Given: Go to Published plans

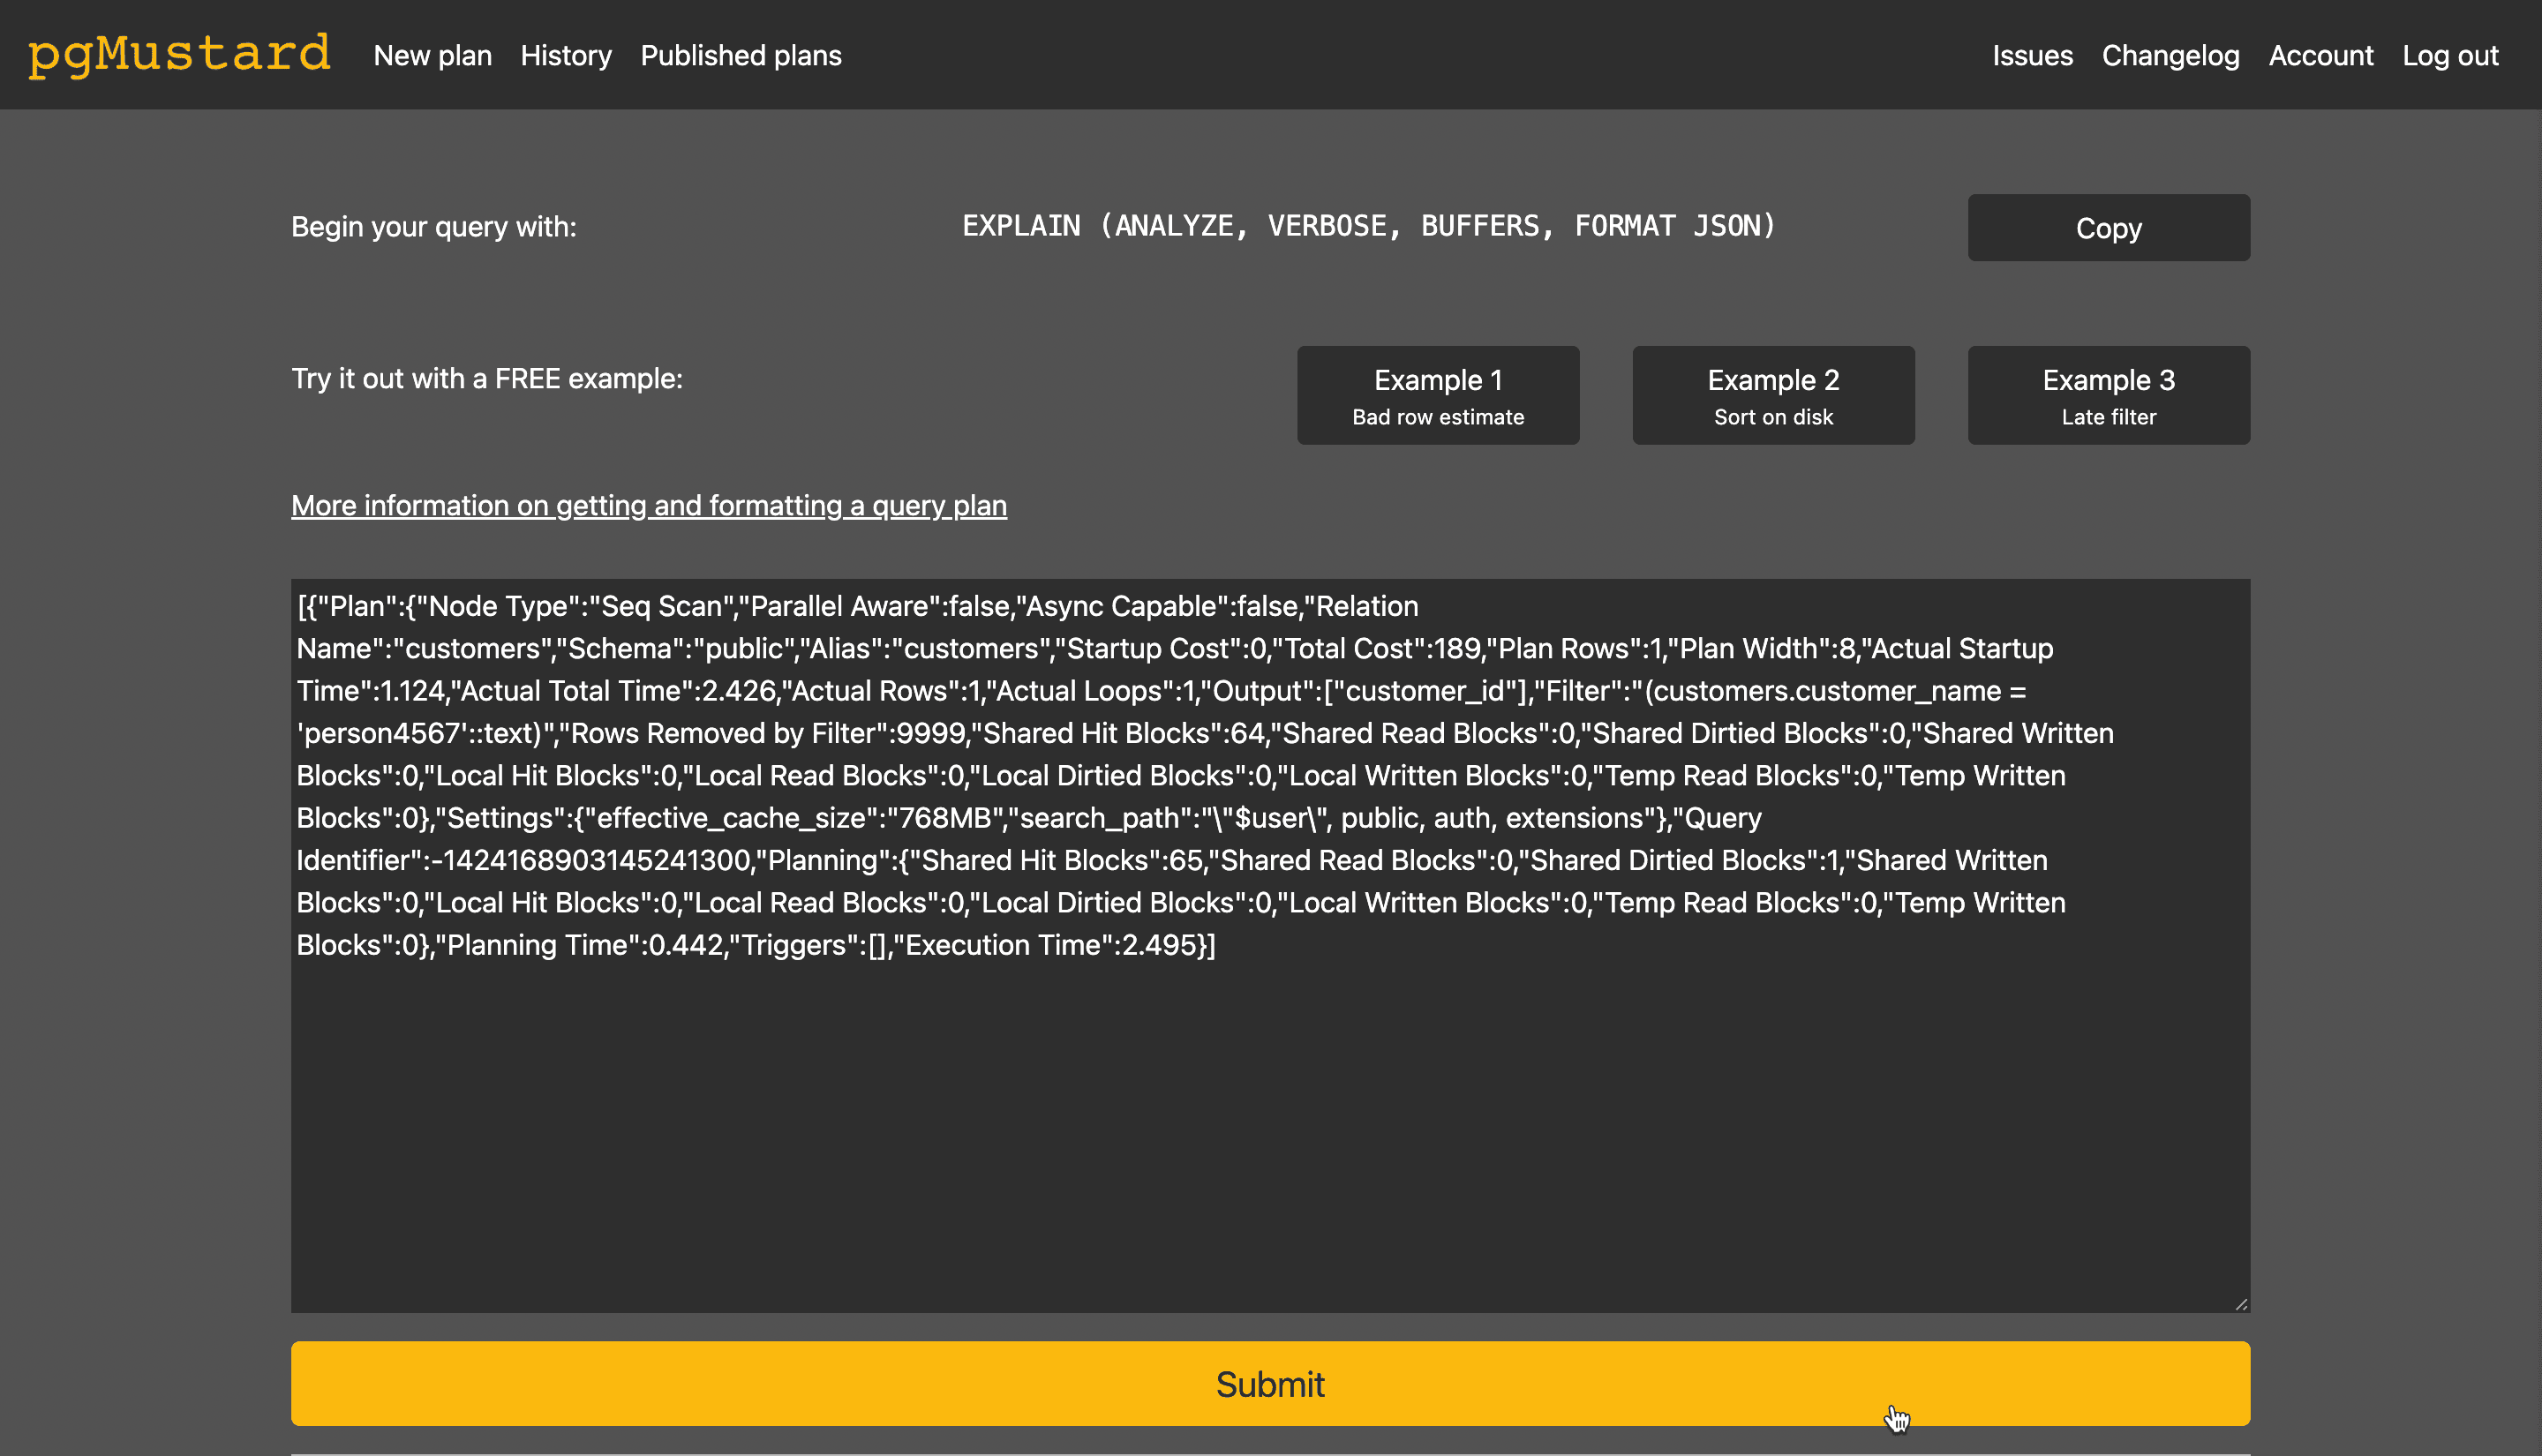Looking at the screenshot, I should pyautogui.click(x=741, y=55).
